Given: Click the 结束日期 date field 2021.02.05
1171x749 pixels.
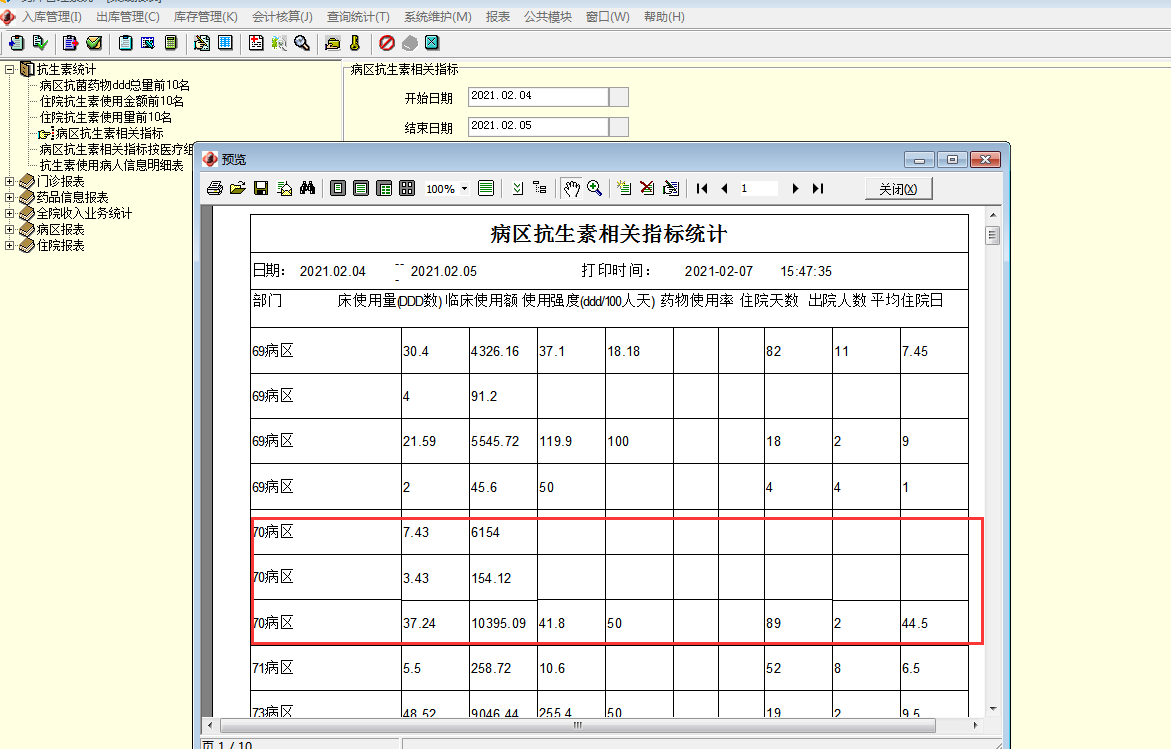Looking at the screenshot, I should click(538, 127).
